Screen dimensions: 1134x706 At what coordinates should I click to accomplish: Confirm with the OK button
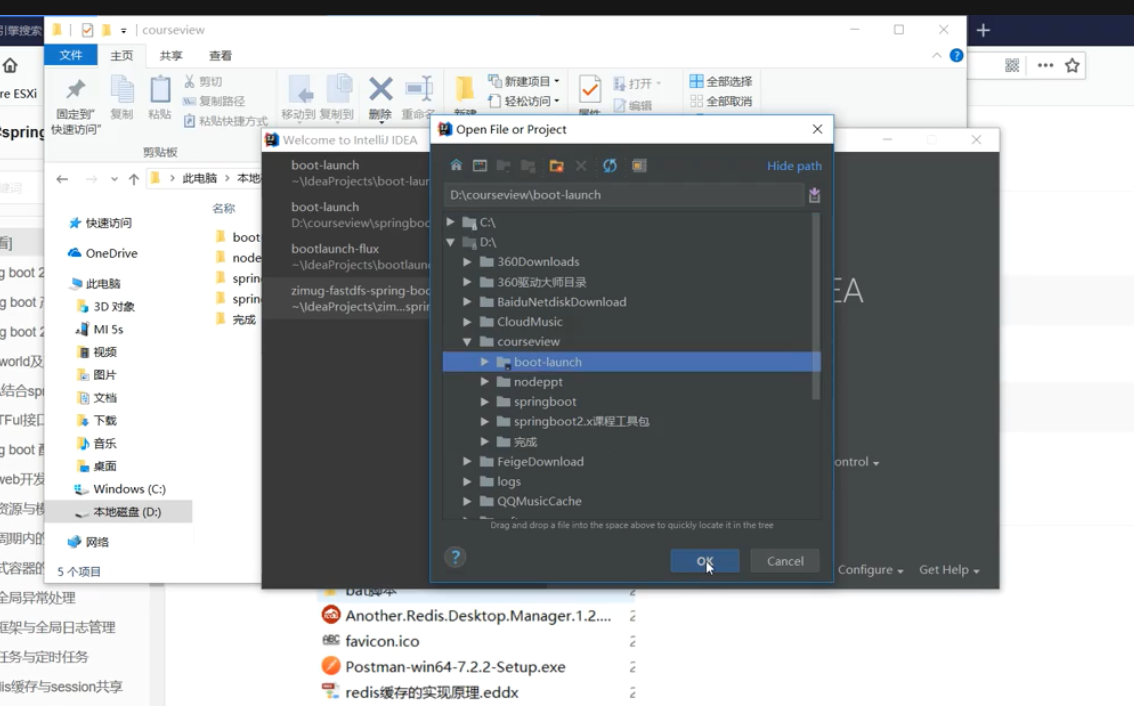(x=704, y=561)
